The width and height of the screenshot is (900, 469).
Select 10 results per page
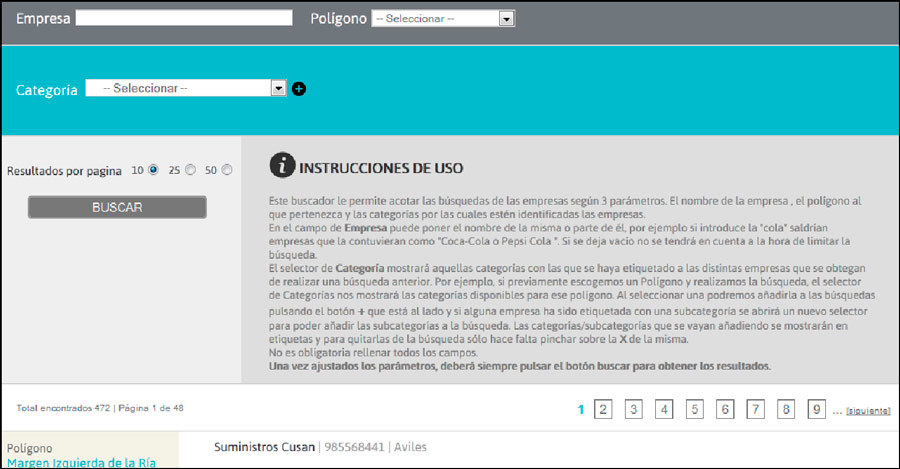pyautogui.click(x=153, y=170)
